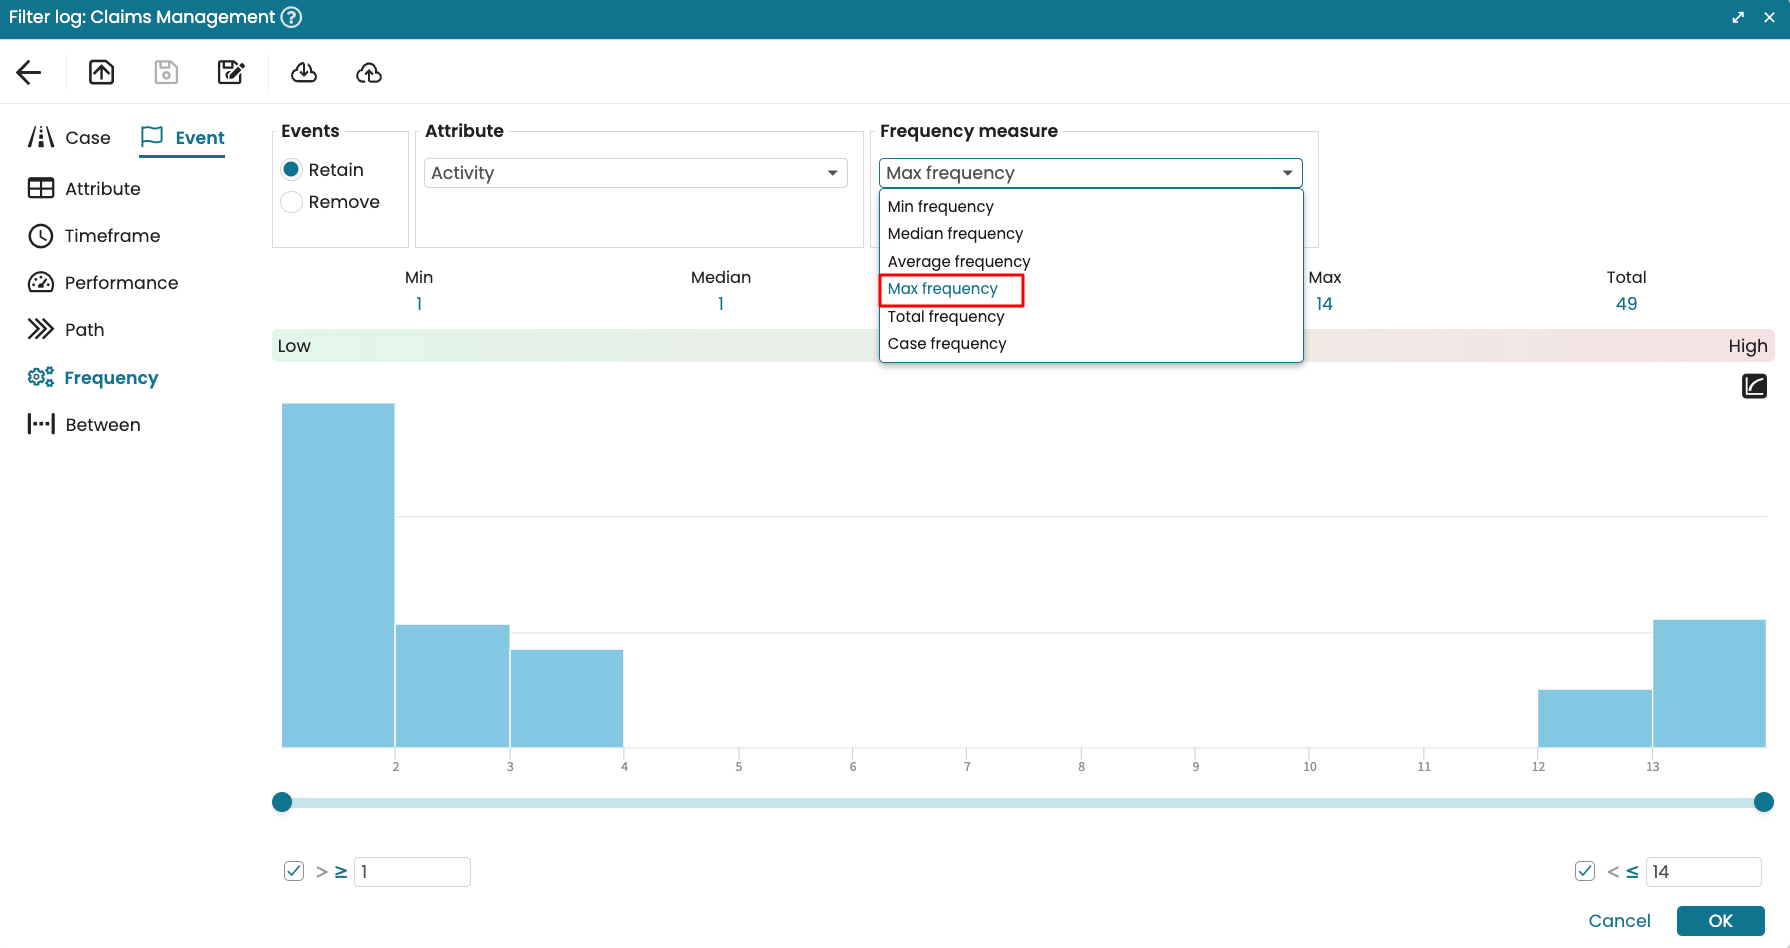Uncheck the lower bound checkbox

(x=294, y=871)
